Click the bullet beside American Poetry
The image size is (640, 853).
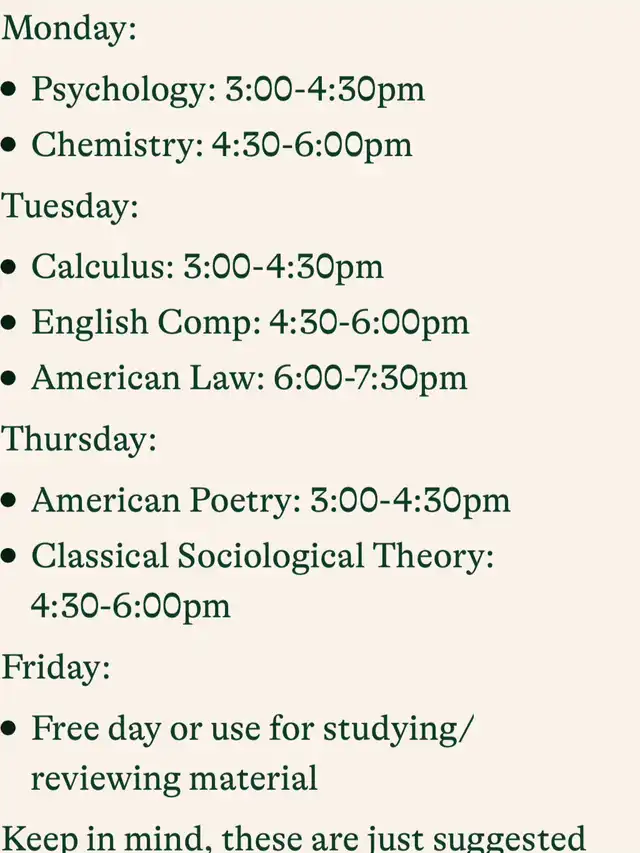point(9,500)
